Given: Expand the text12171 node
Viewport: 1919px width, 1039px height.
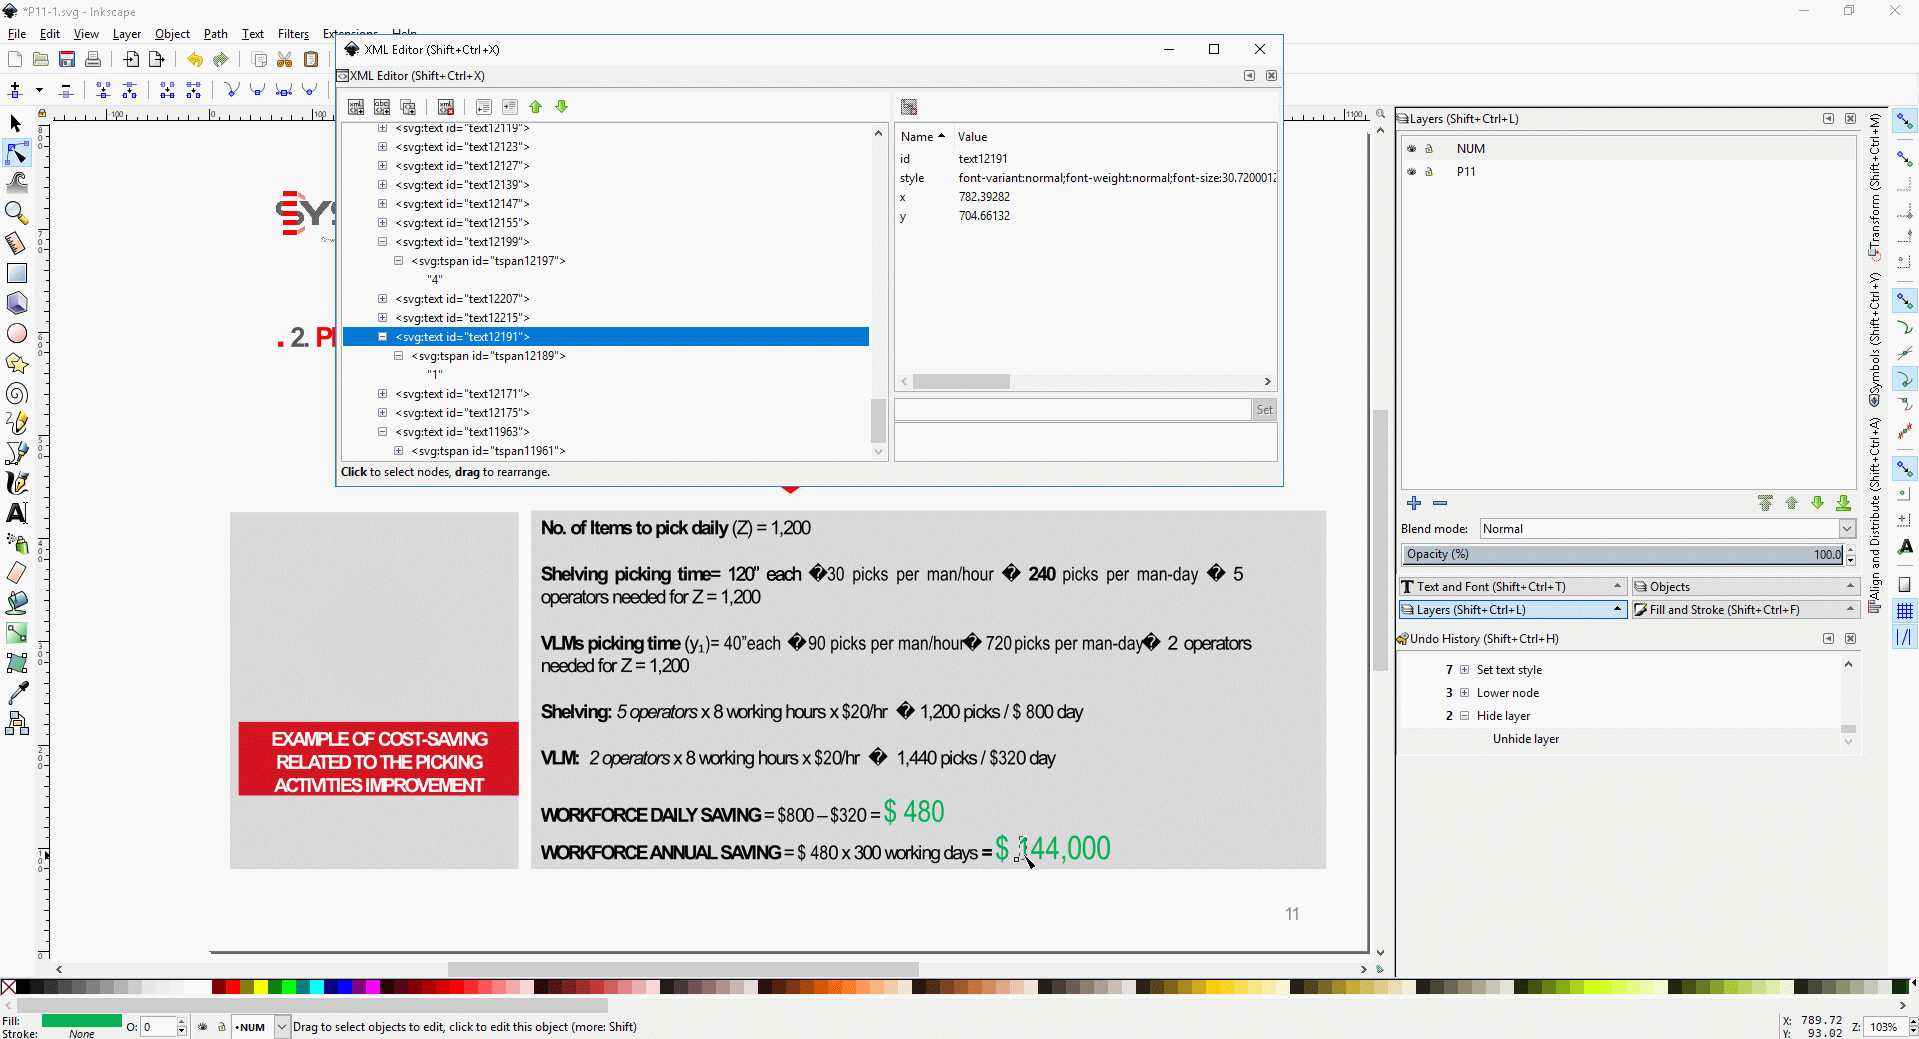Looking at the screenshot, I should click(382, 394).
